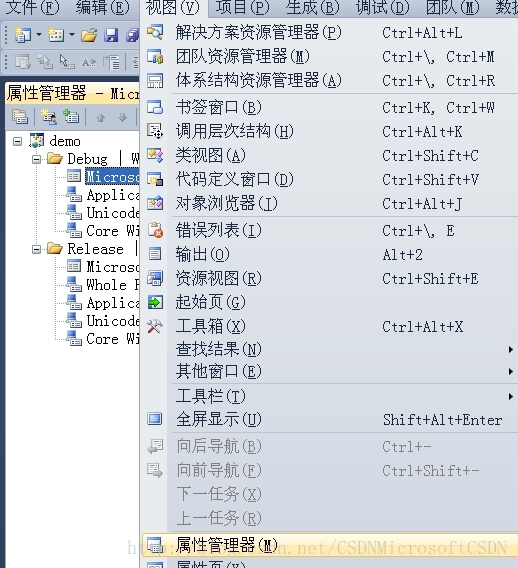Image resolution: width=518 pixels, height=568 pixels.
Task: Select the Core Wi sheet under Debug
Action: [112, 231]
